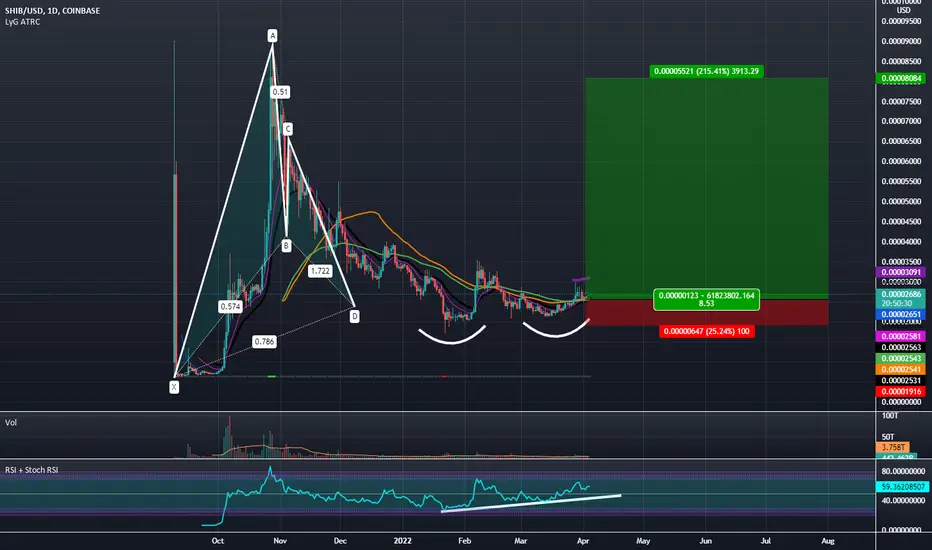Click pattern point label C
The width and height of the screenshot is (932, 550).
tap(288, 129)
